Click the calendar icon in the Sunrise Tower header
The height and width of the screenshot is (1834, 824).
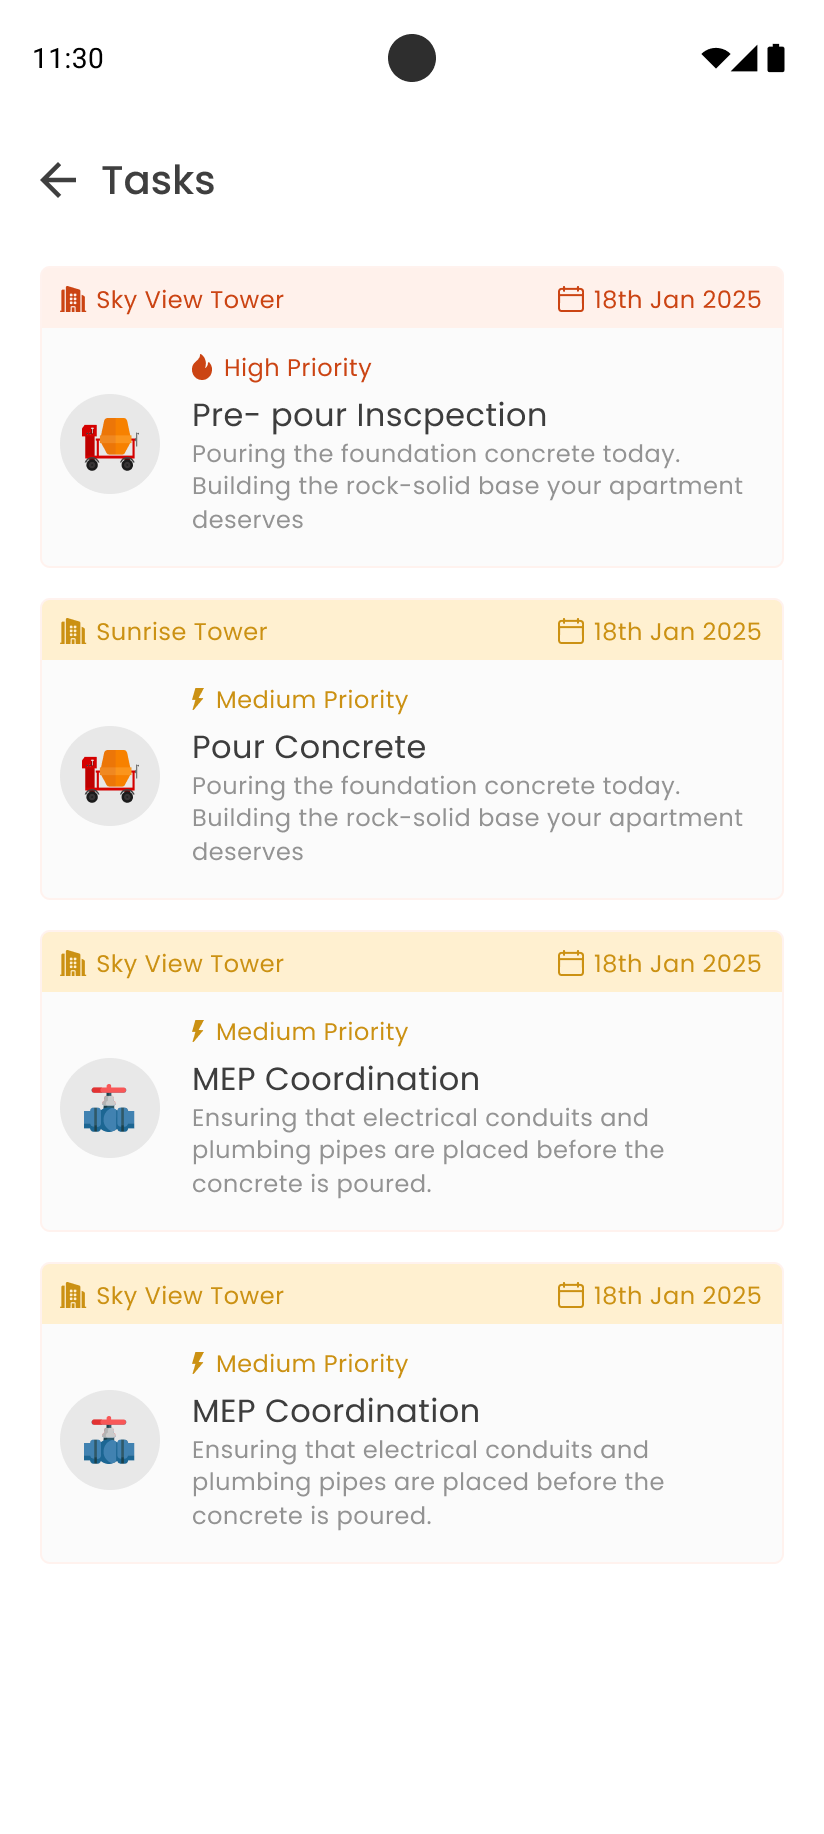click(570, 632)
